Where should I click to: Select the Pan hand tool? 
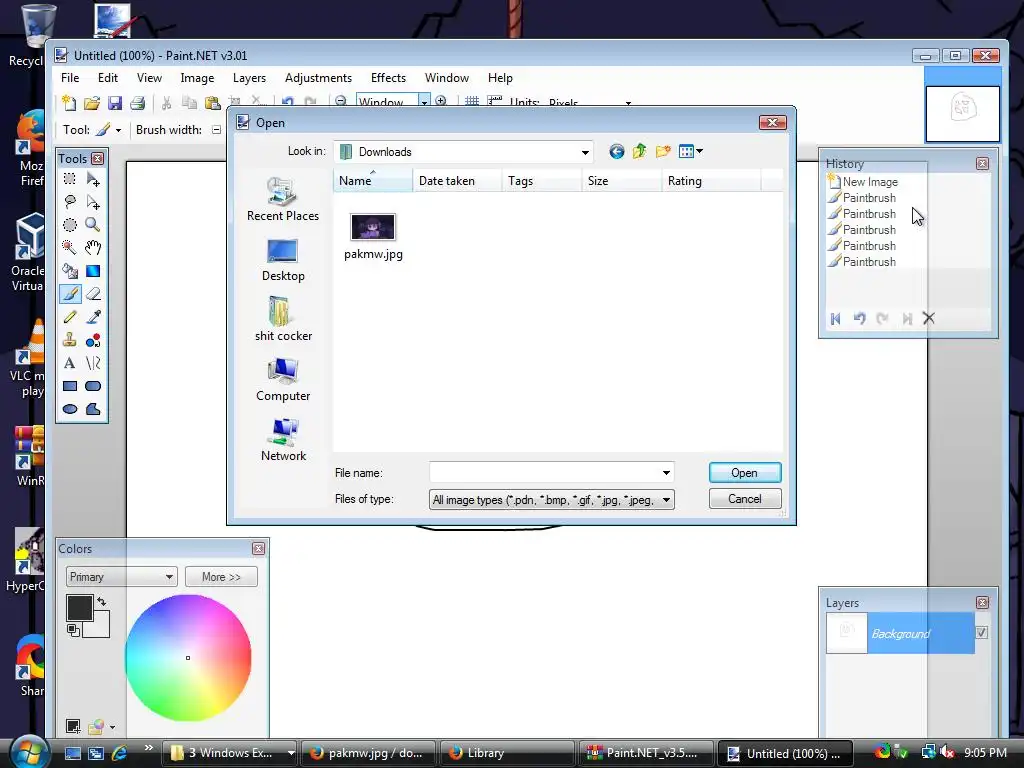93,248
